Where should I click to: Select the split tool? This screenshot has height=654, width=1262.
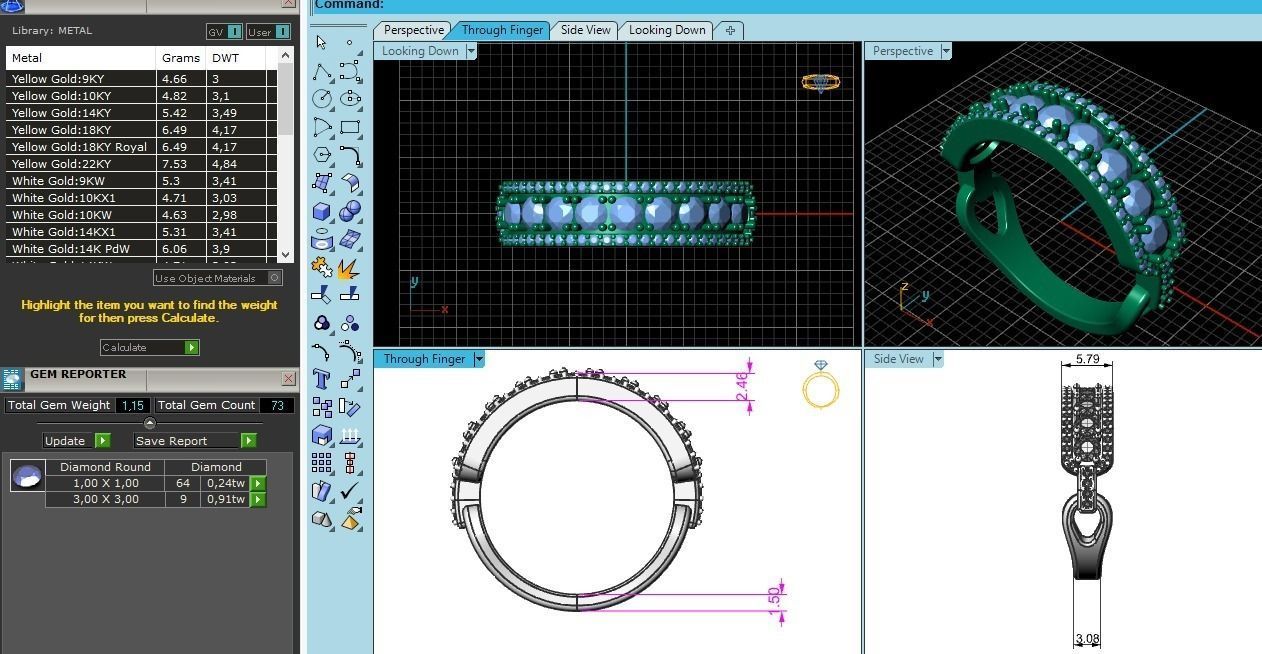point(350,295)
